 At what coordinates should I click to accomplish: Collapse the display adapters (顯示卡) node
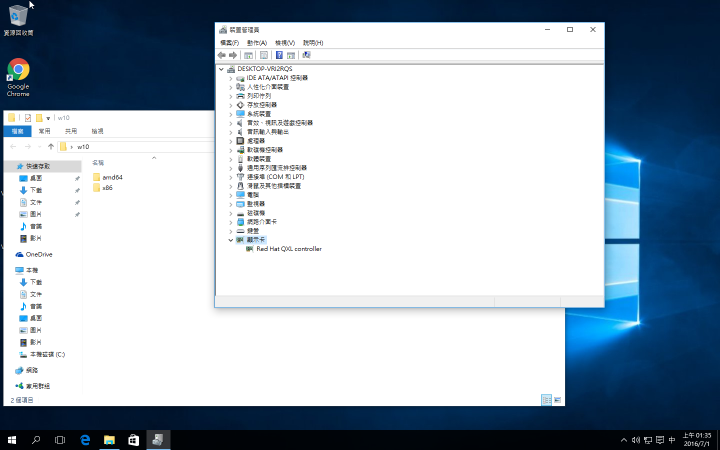pyautogui.click(x=231, y=240)
